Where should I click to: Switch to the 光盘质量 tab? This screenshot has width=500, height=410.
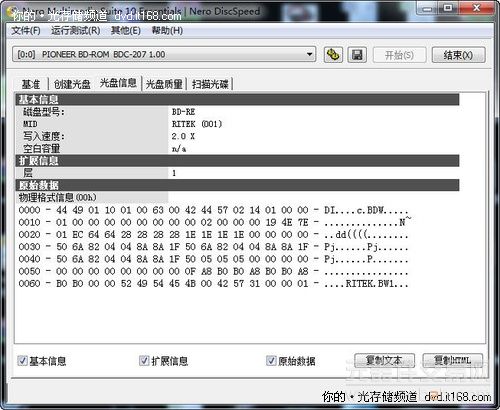coord(164,84)
